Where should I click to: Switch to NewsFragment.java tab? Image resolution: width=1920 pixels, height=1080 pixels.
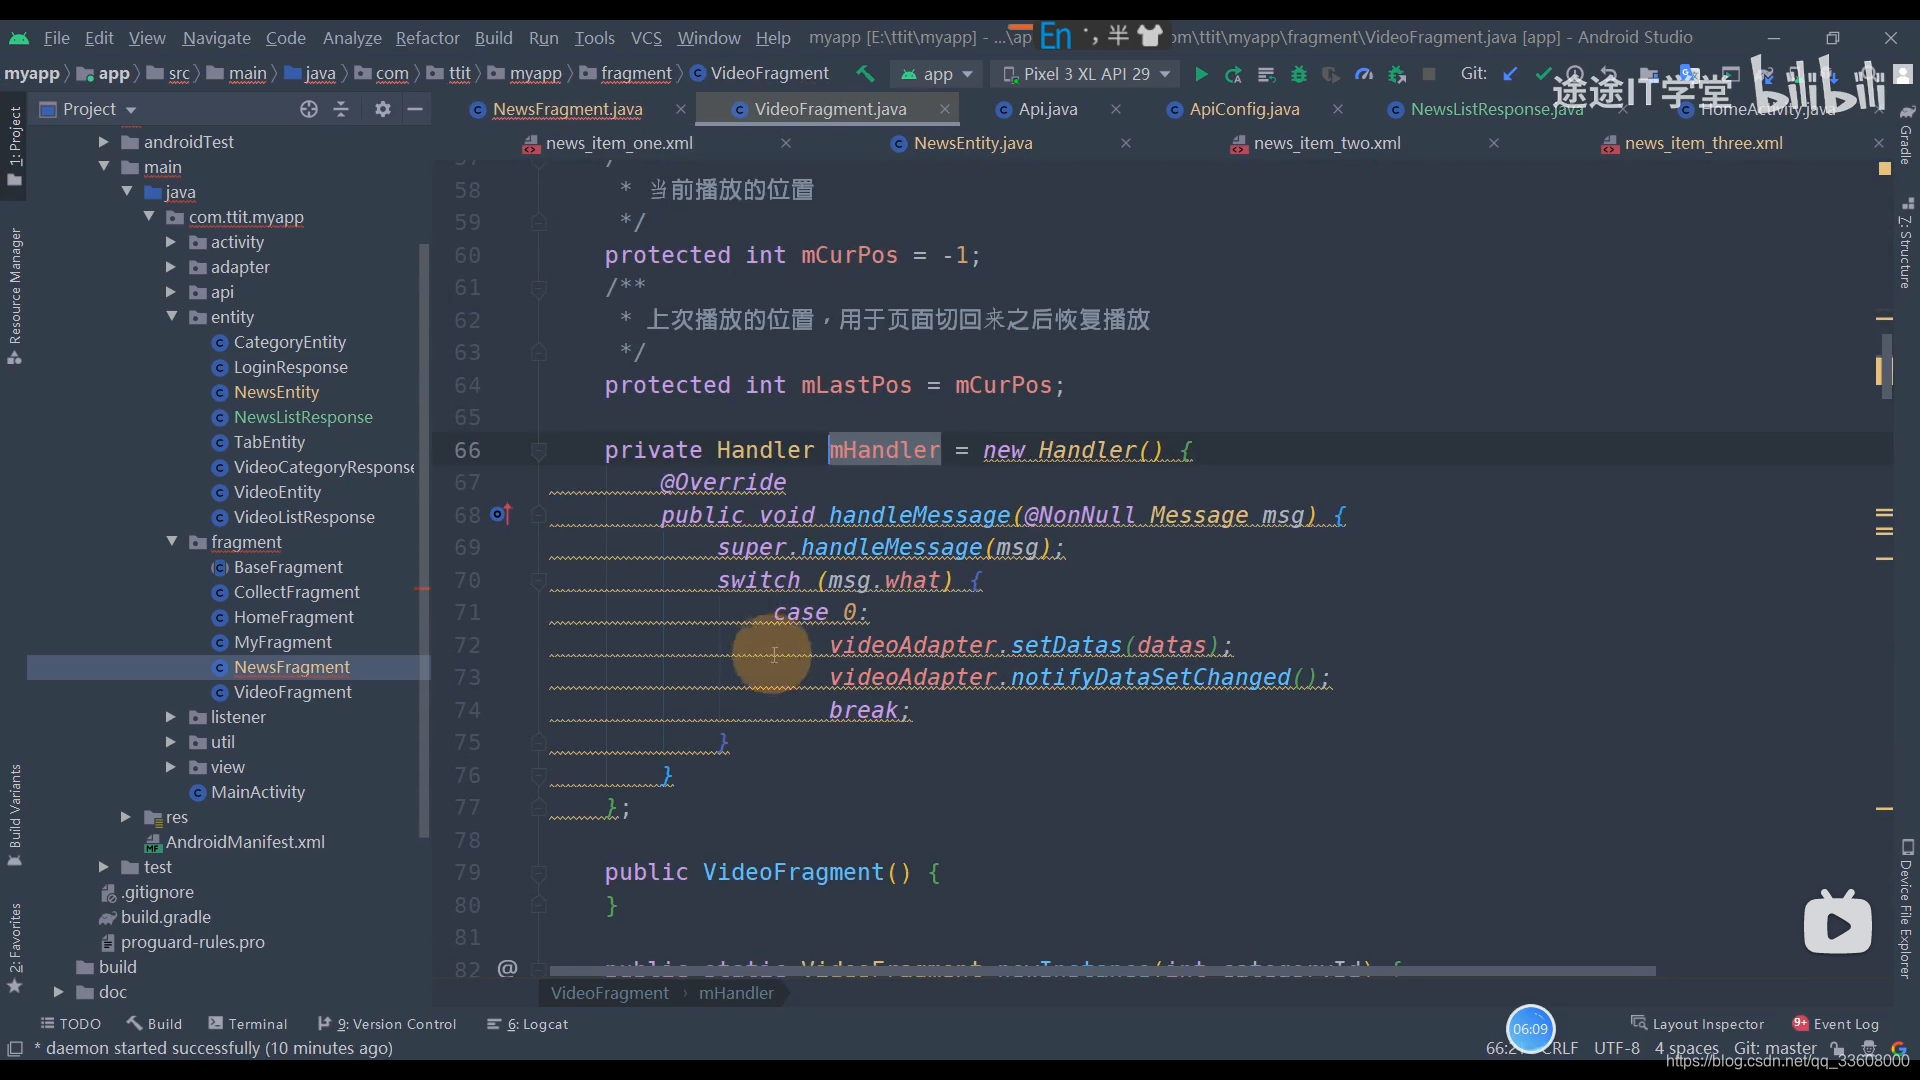[x=567, y=109]
